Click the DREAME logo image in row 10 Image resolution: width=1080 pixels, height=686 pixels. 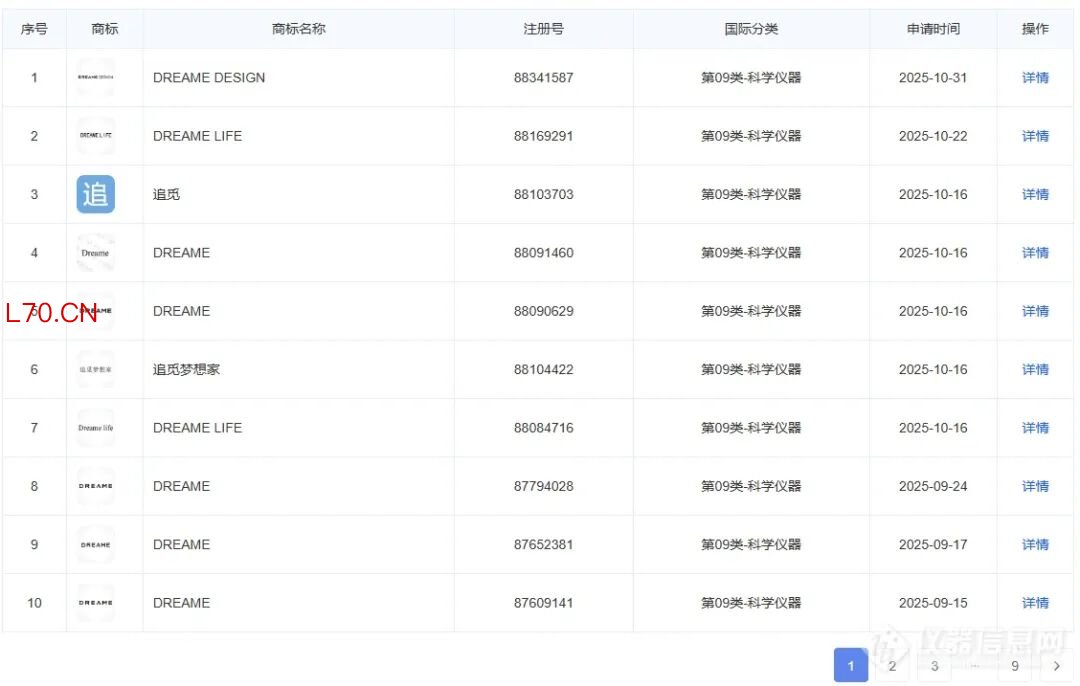tap(96, 603)
